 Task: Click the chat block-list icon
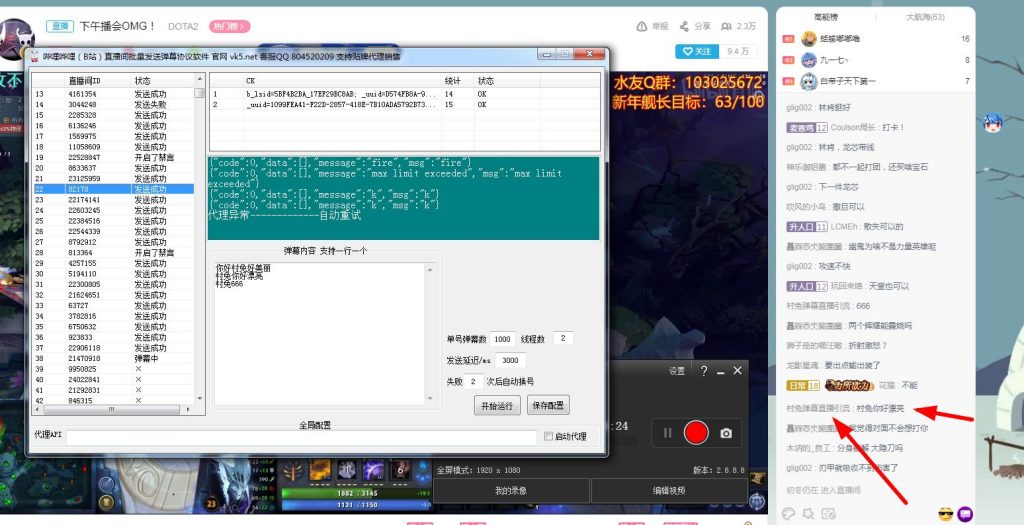[829, 513]
